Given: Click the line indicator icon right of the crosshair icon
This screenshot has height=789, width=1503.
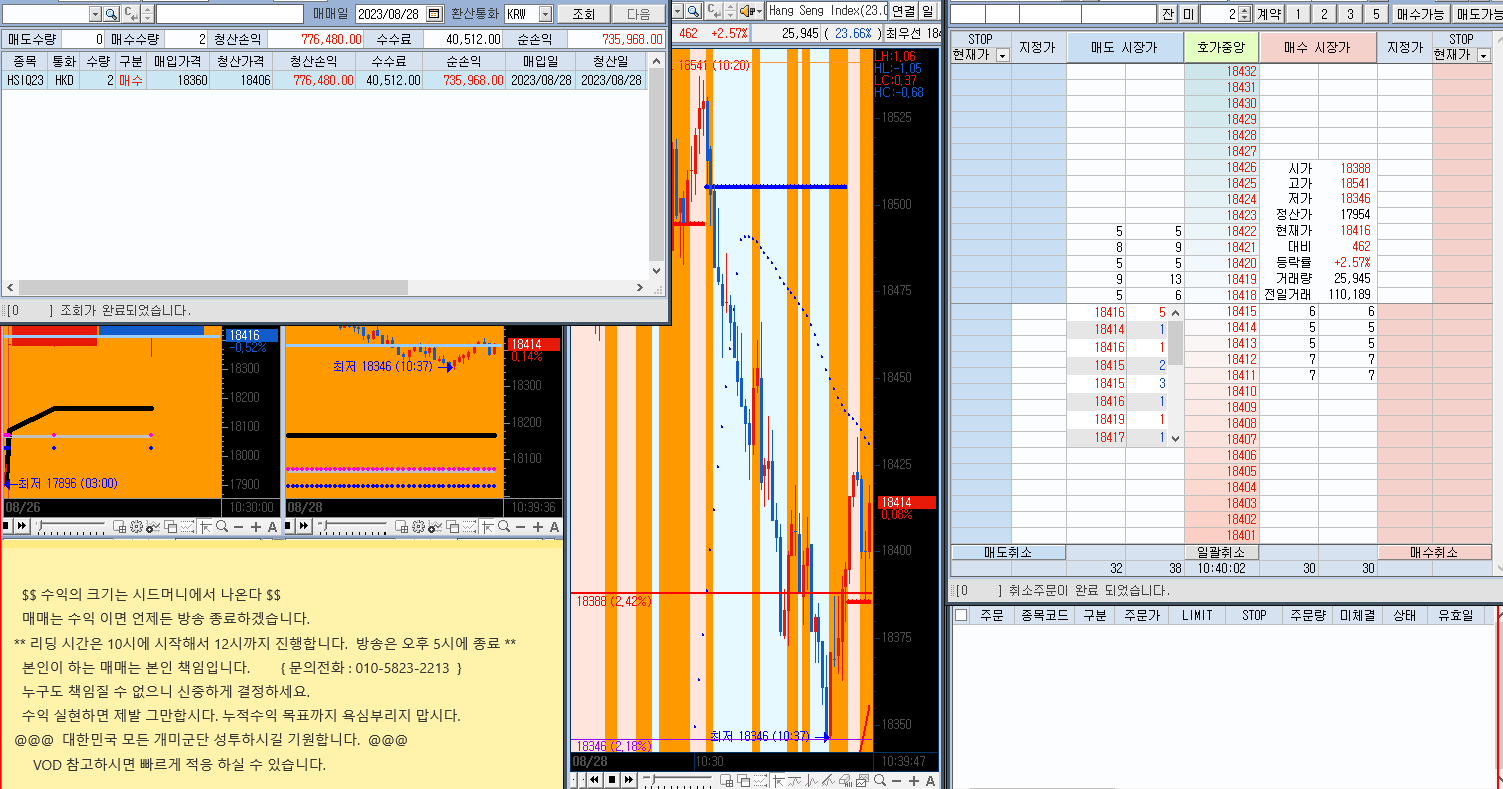Looking at the screenshot, I should click(x=794, y=779).
